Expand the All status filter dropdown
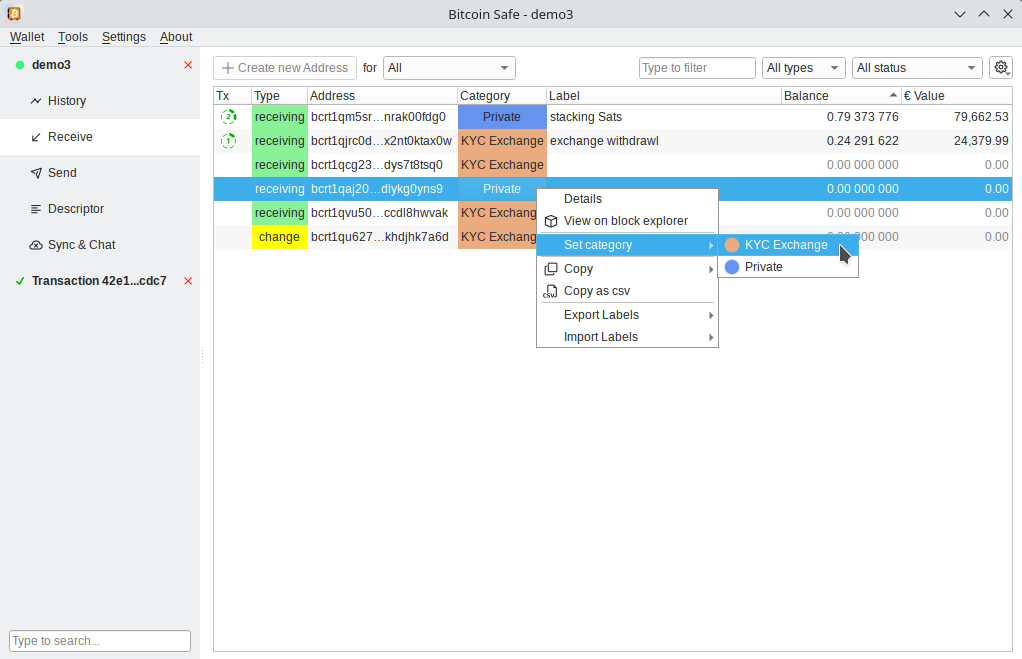1022x659 pixels. [x=917, y=68]
